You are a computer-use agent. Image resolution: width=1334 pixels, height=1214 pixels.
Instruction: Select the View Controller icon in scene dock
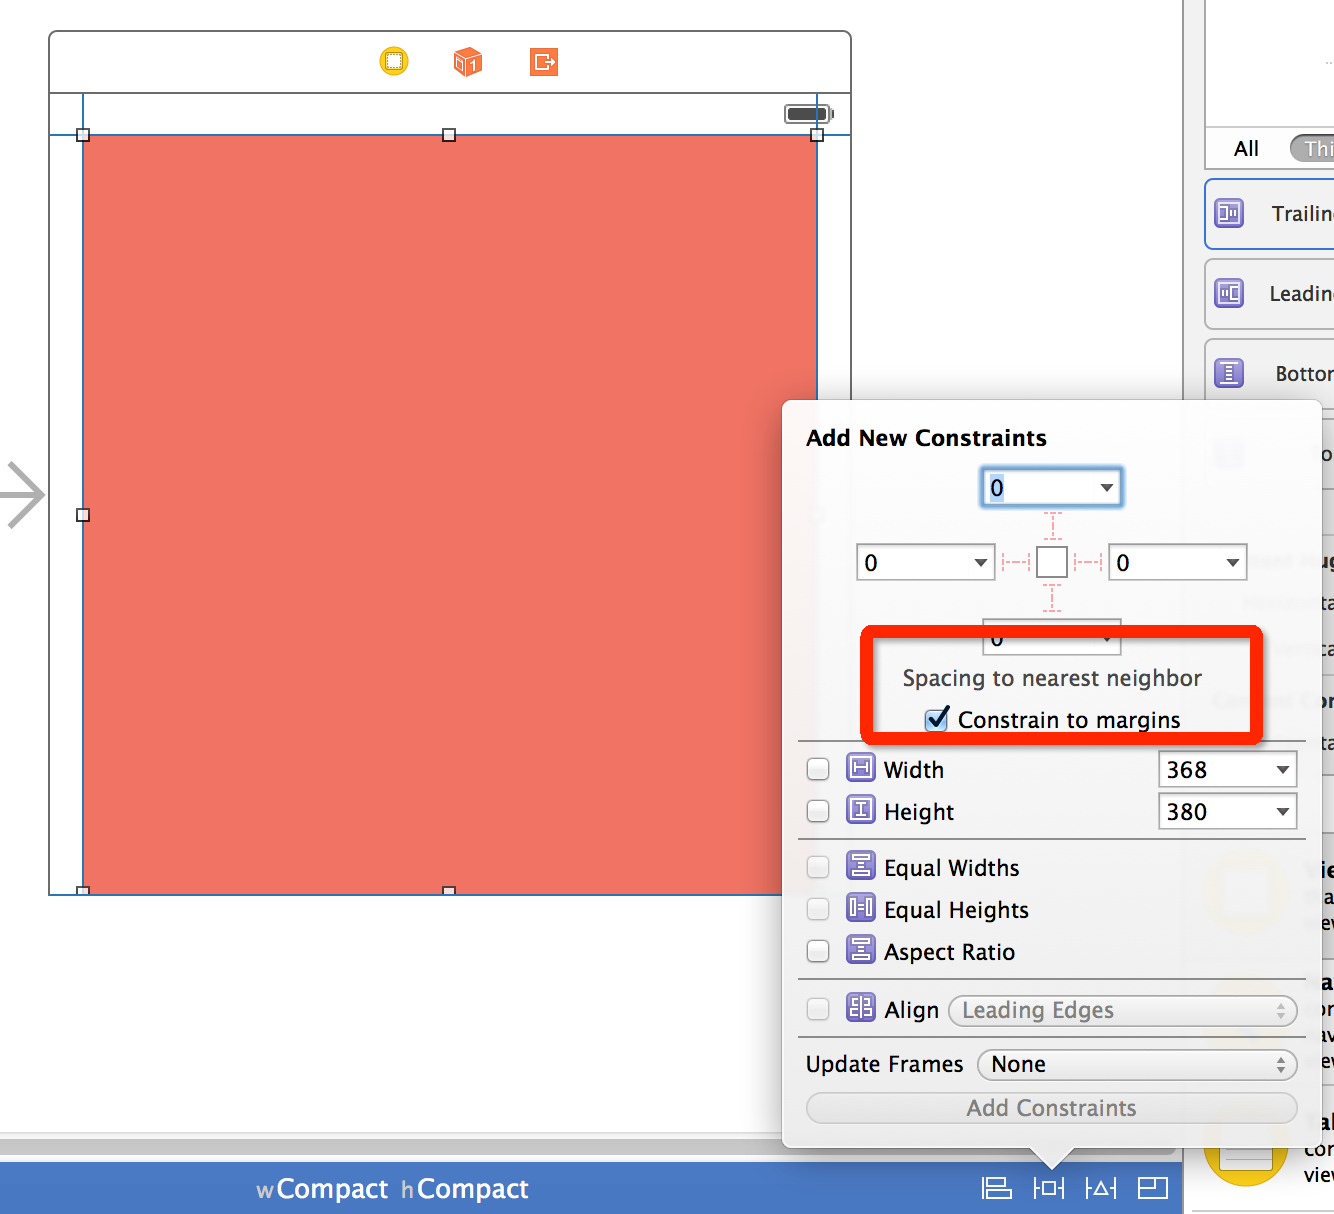(x=394, y=61)
